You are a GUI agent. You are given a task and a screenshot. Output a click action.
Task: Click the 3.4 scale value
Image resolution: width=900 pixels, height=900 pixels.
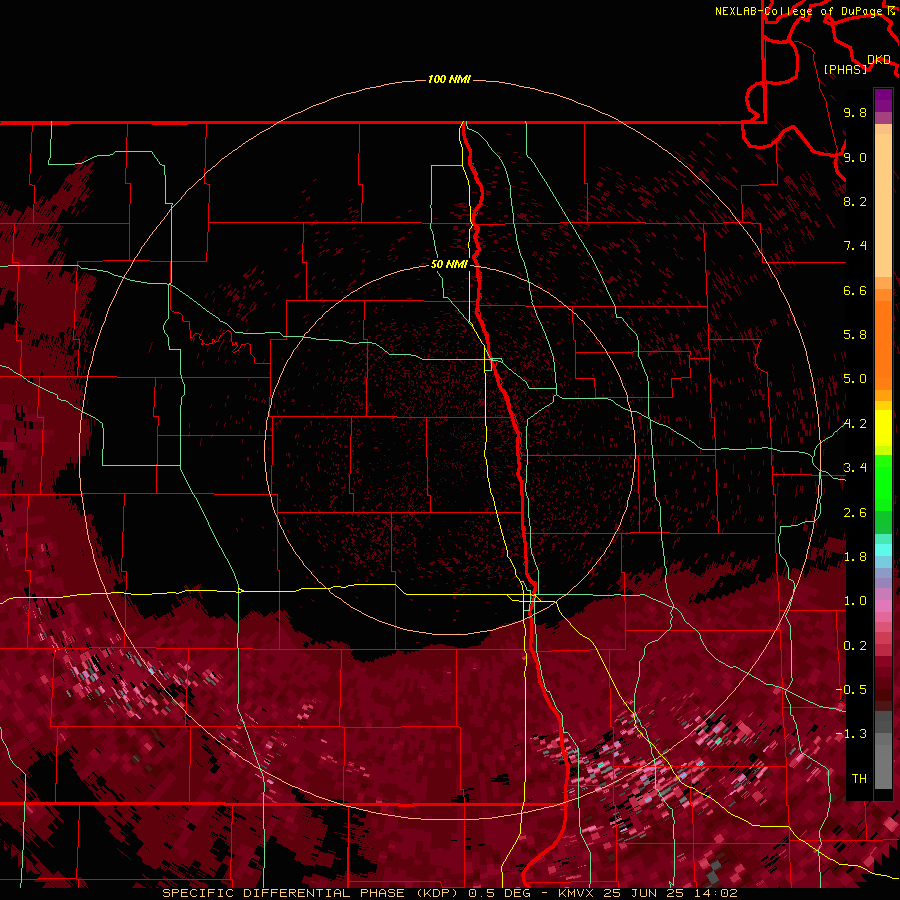855,468
